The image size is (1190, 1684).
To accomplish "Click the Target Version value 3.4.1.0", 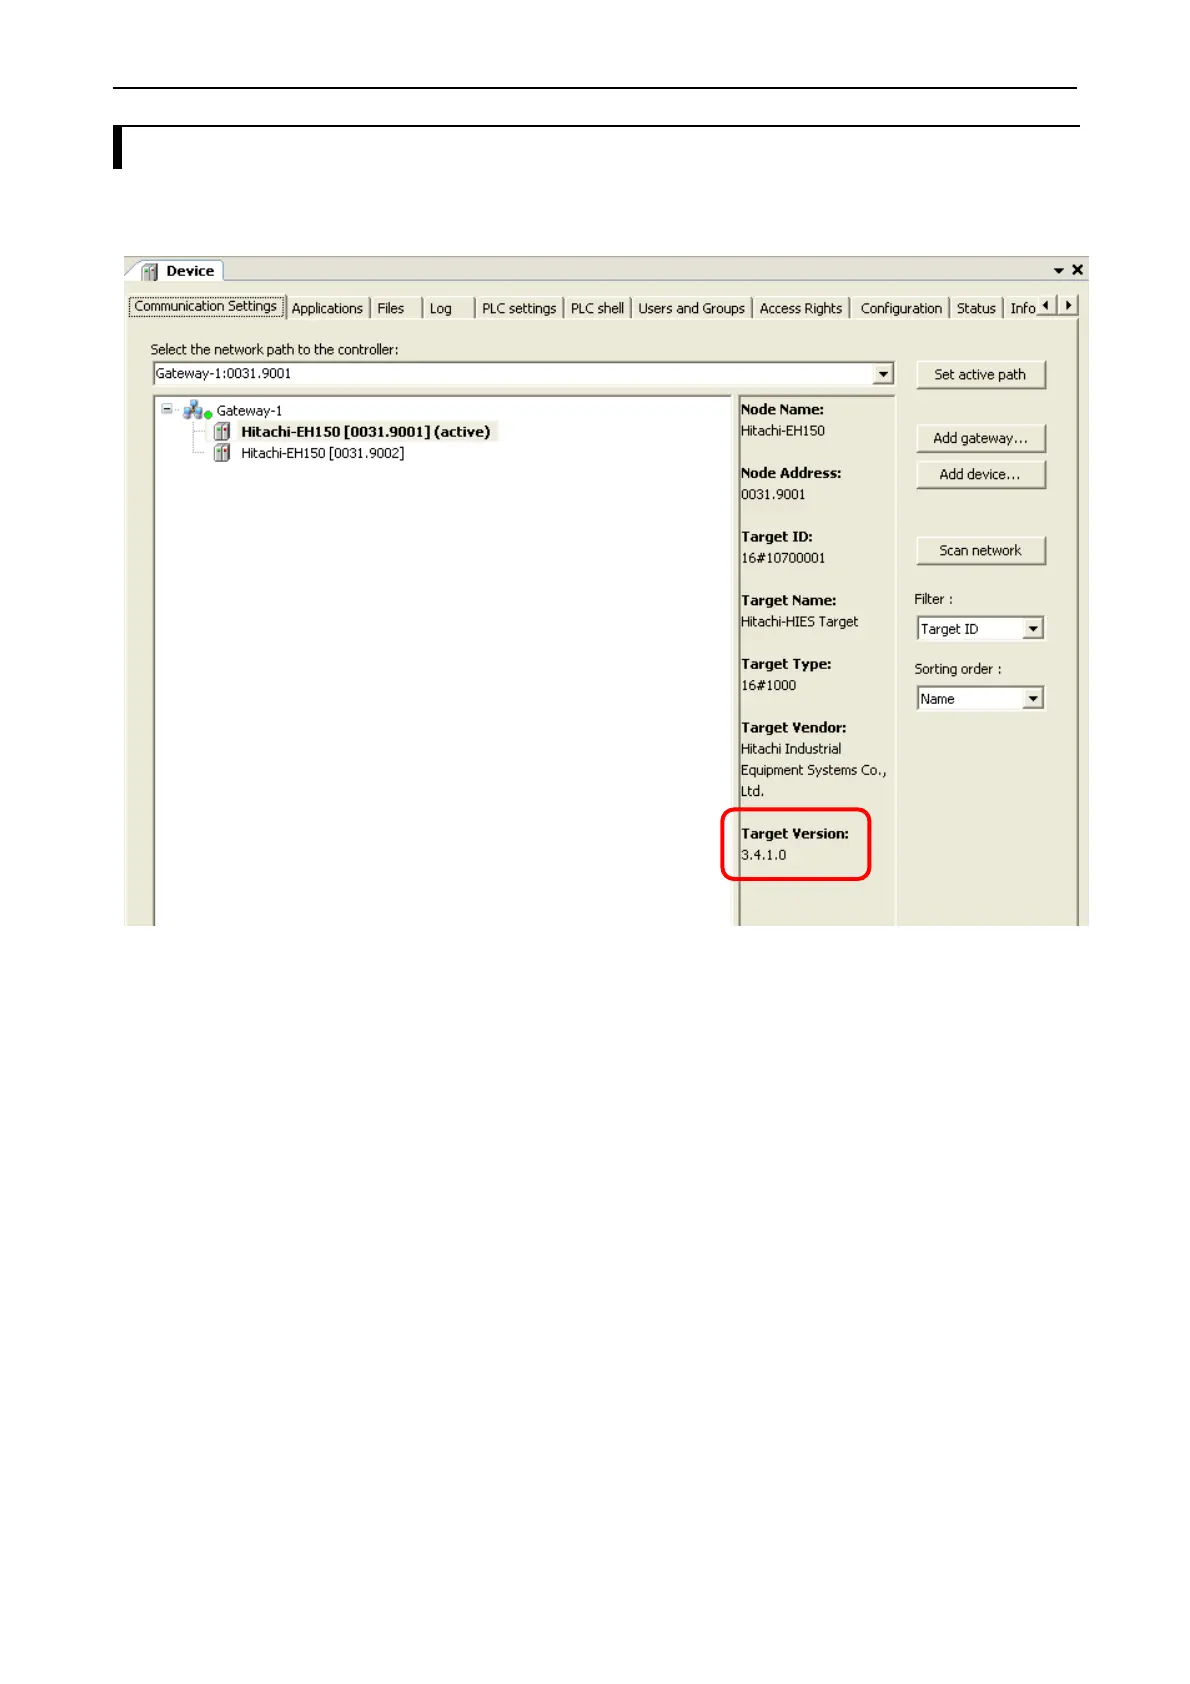I will tap(763, 855).
